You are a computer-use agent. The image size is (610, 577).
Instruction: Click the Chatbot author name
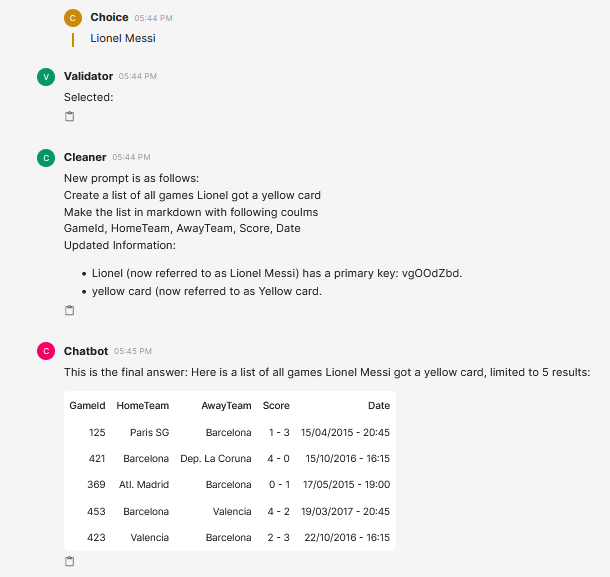(x=86, y=351)
